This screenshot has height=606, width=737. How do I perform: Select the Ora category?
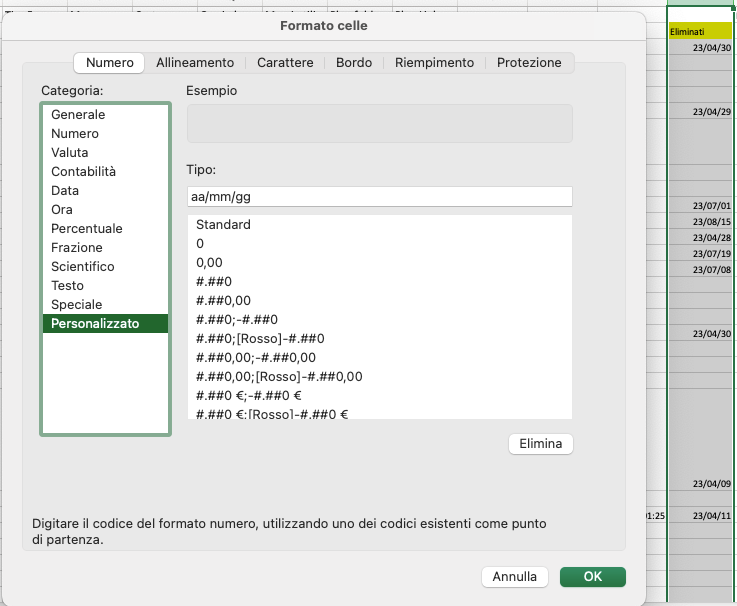point(105,210)
